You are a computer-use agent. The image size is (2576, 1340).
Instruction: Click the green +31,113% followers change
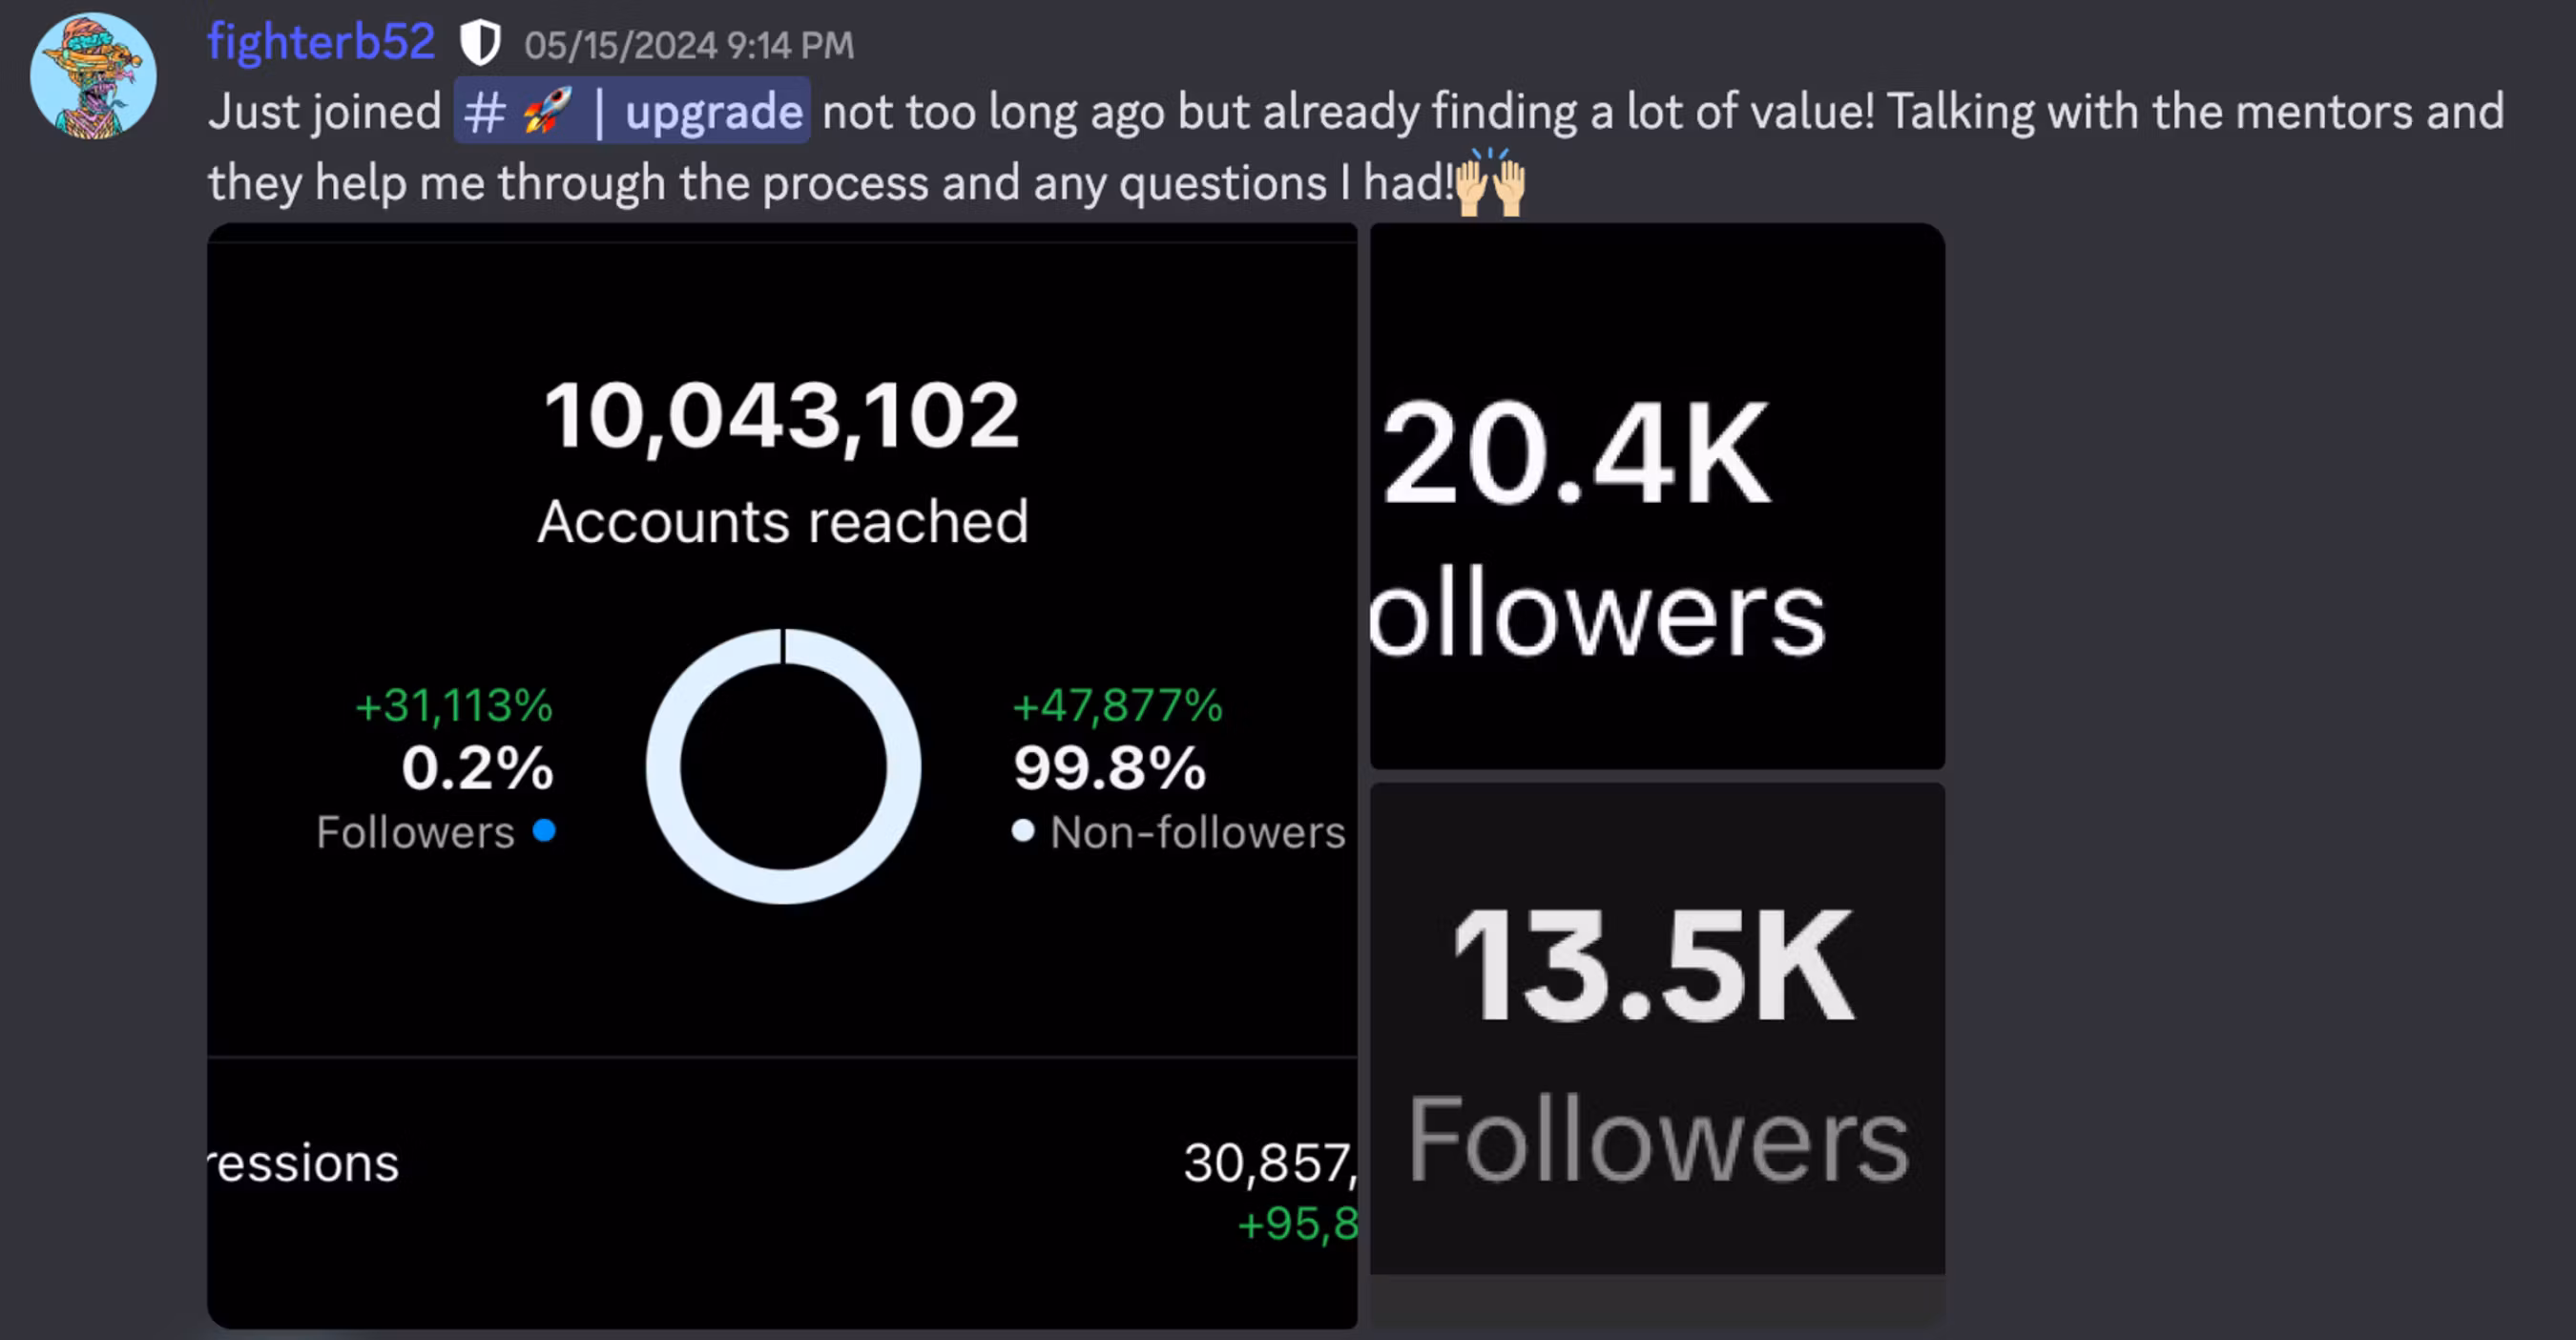click(x=453, y=706)
